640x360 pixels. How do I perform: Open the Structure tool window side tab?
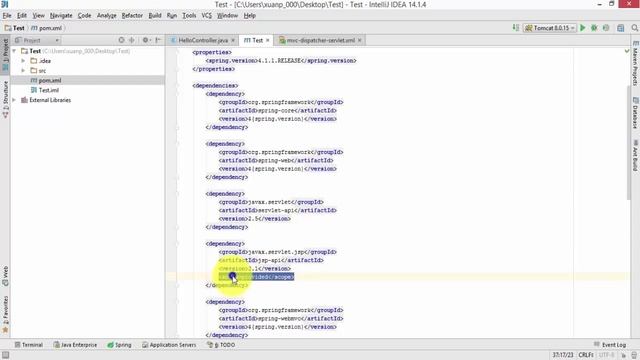tap(5, 99)
